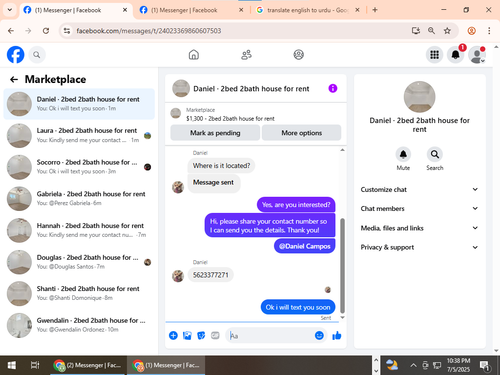View site information icon in address bar
This screenshot has height=375, width=500.
coord(67,31)
